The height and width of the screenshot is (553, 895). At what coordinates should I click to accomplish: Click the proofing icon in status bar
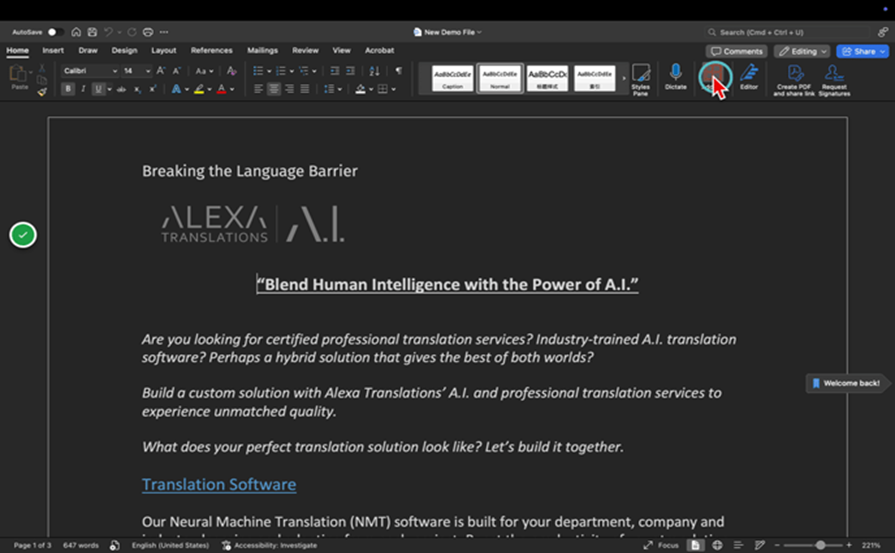coord(115,545)
